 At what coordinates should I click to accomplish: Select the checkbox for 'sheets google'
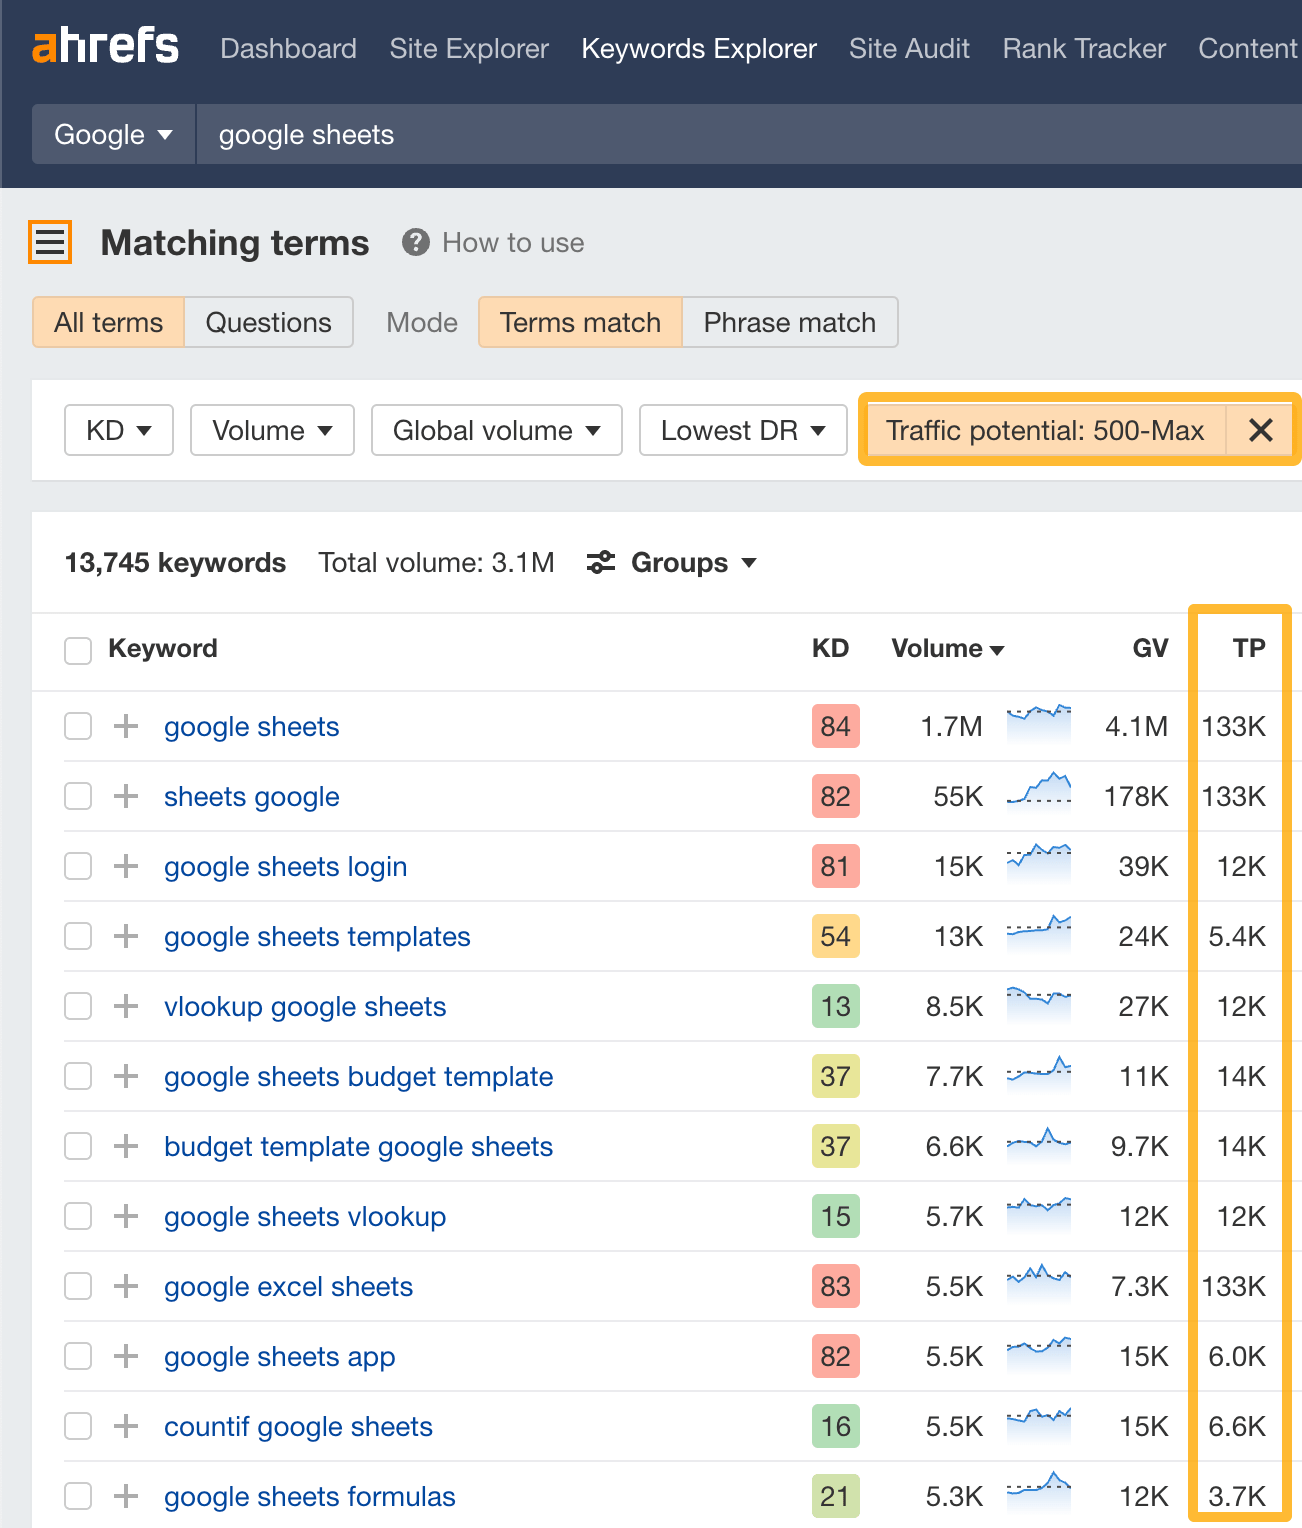coord(77,796)
